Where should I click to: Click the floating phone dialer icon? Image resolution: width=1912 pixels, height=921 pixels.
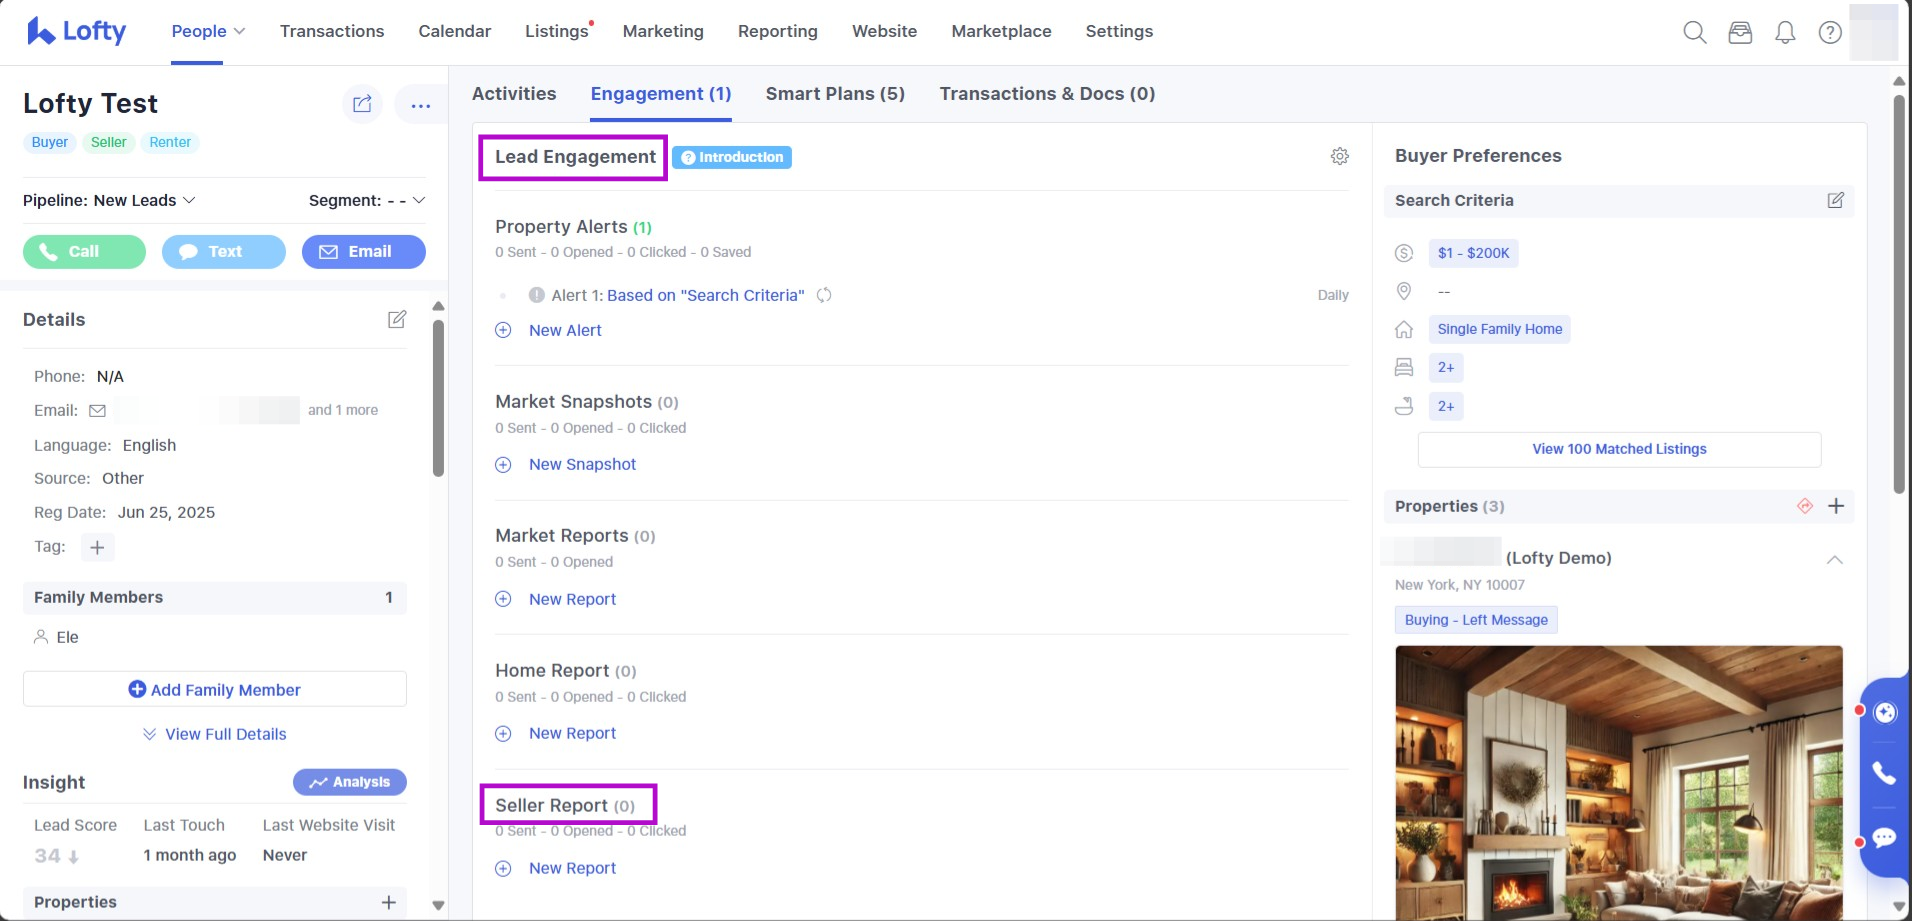tap(1884, 773)
